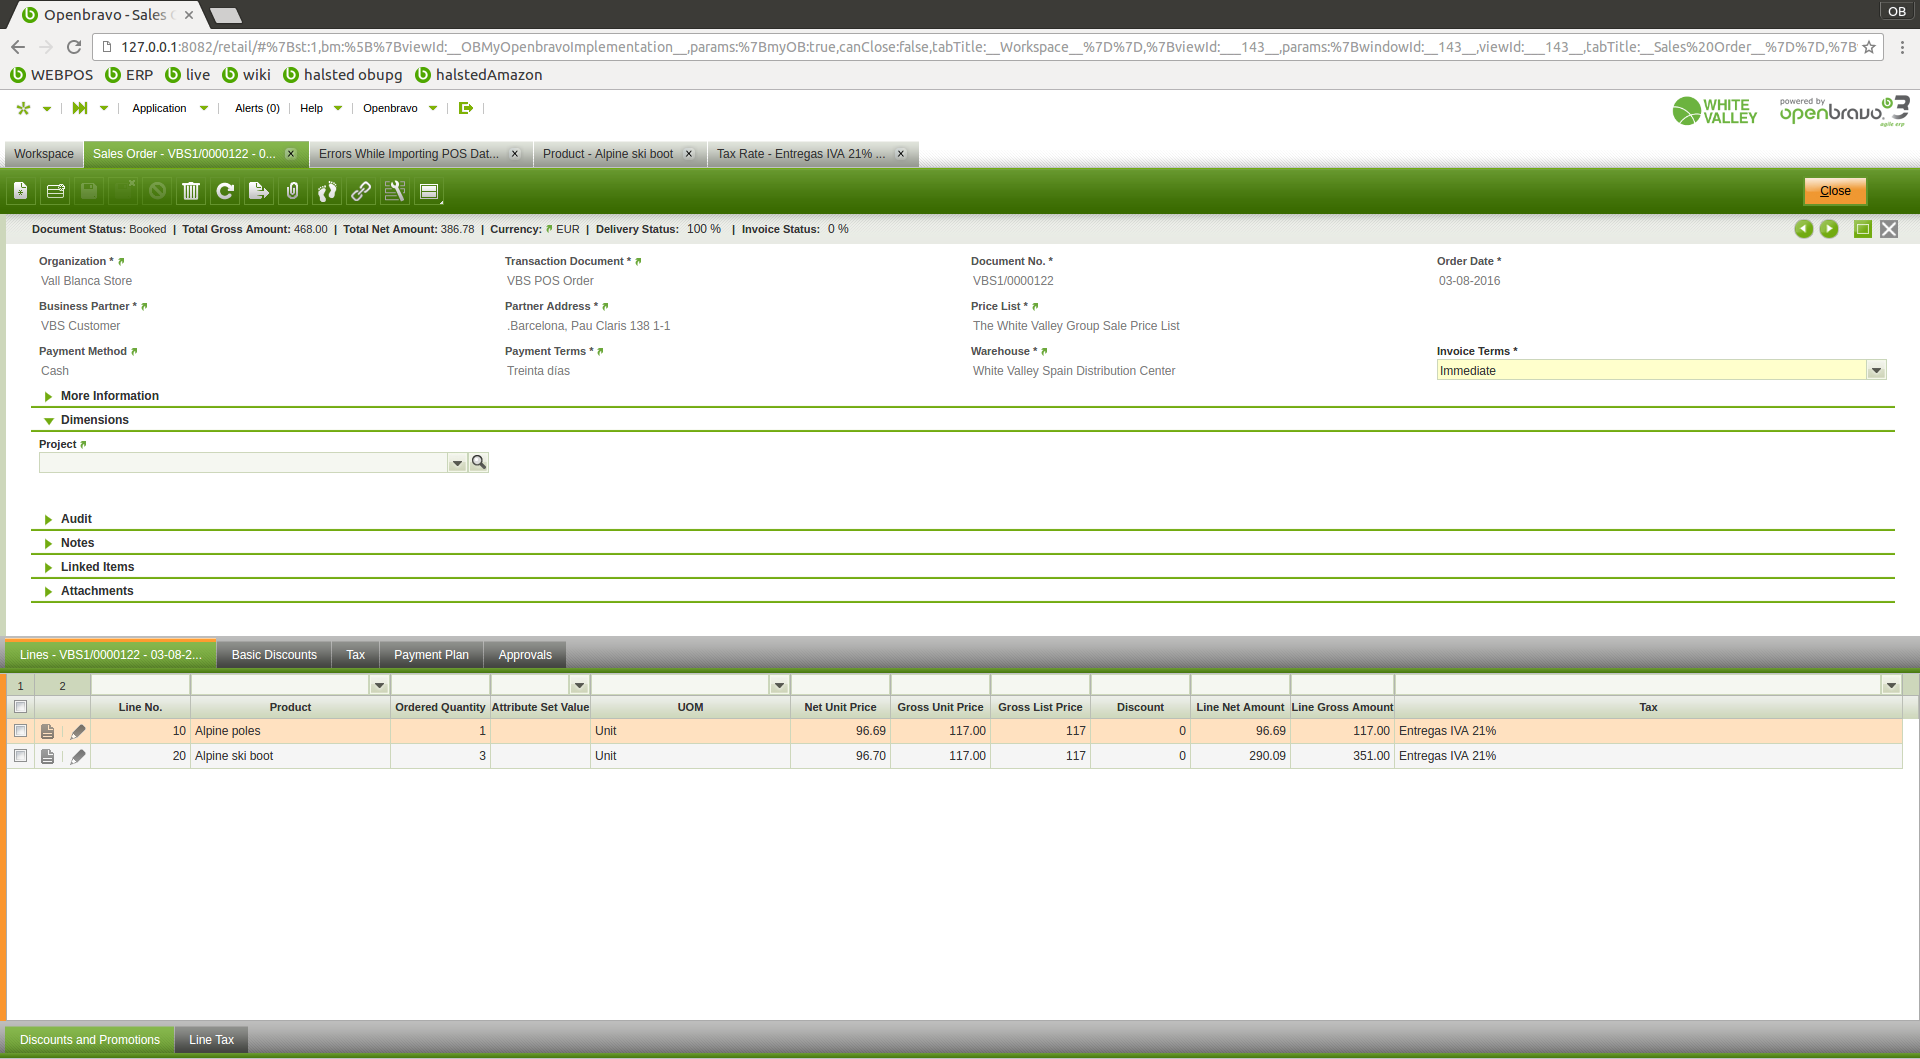
Task: Click the Export document icon
Action: point(259,191)
